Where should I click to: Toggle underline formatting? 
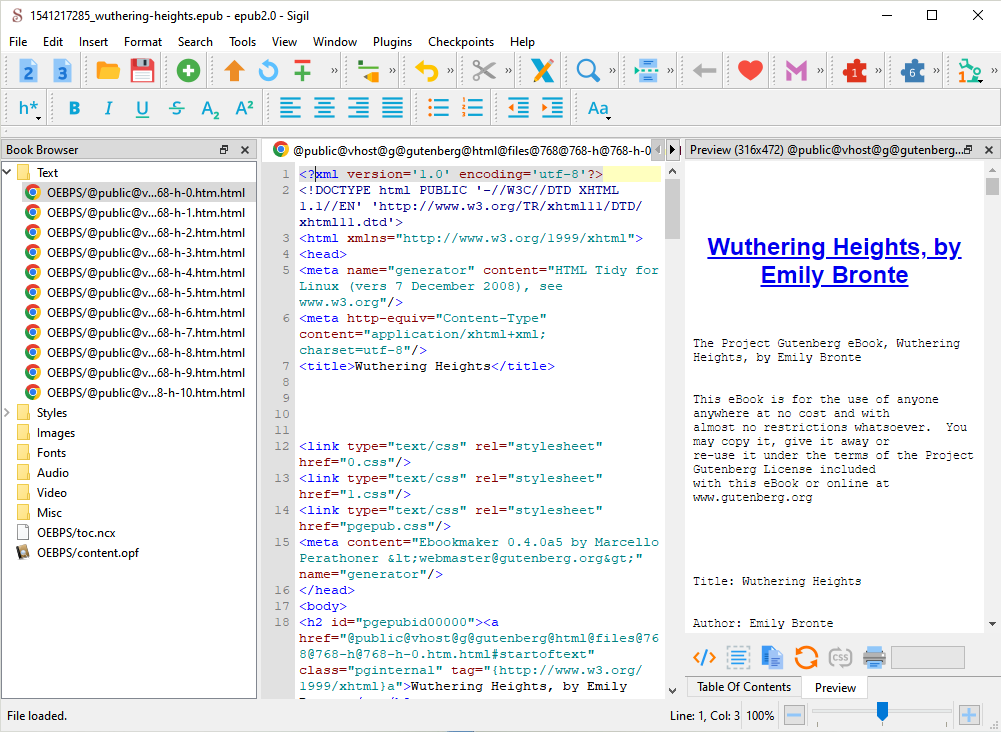click(142, 108)
